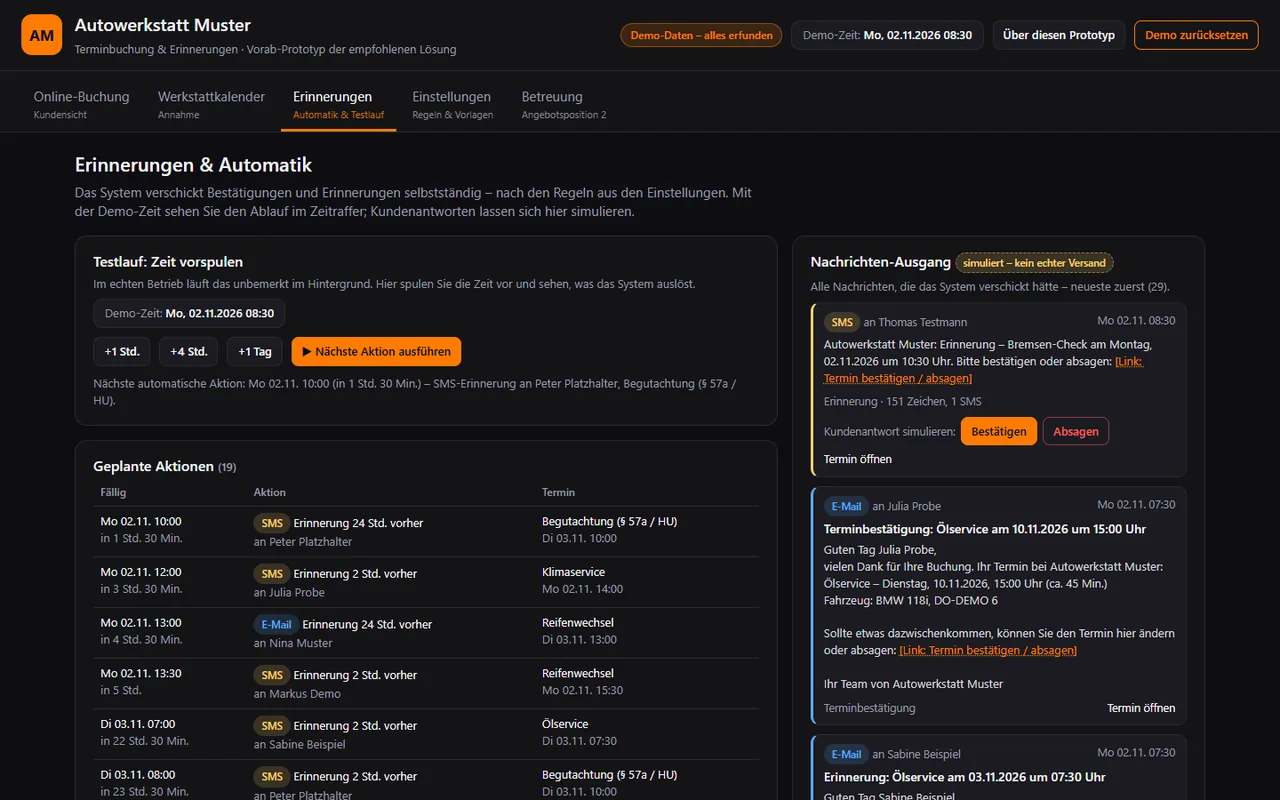Viewport: 1280px width, 800px height.
Task: Skip ahead using +4 Std. button
Action: tap(189, 351)
